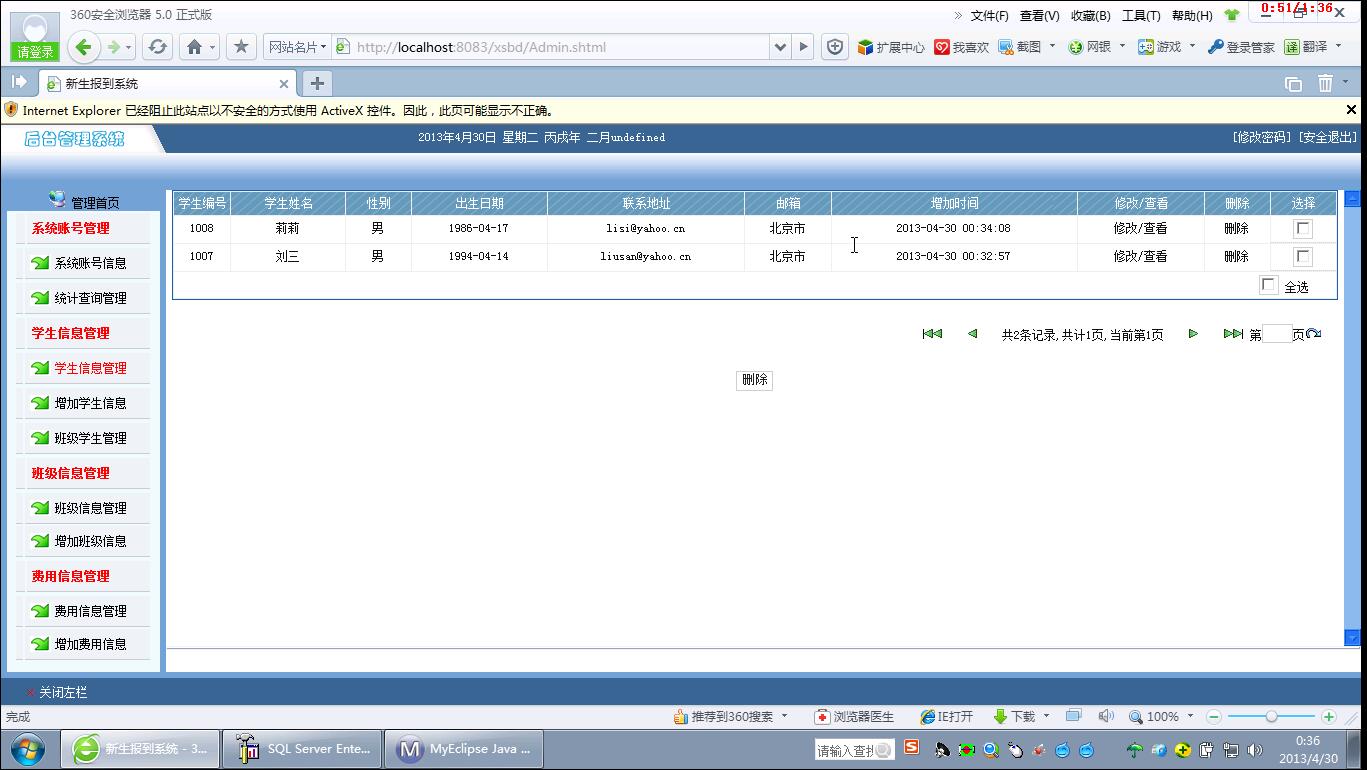Tick the 全选 select-all checkbox
Viewport: 1367px width, 770px height.
coord(1269,285)
